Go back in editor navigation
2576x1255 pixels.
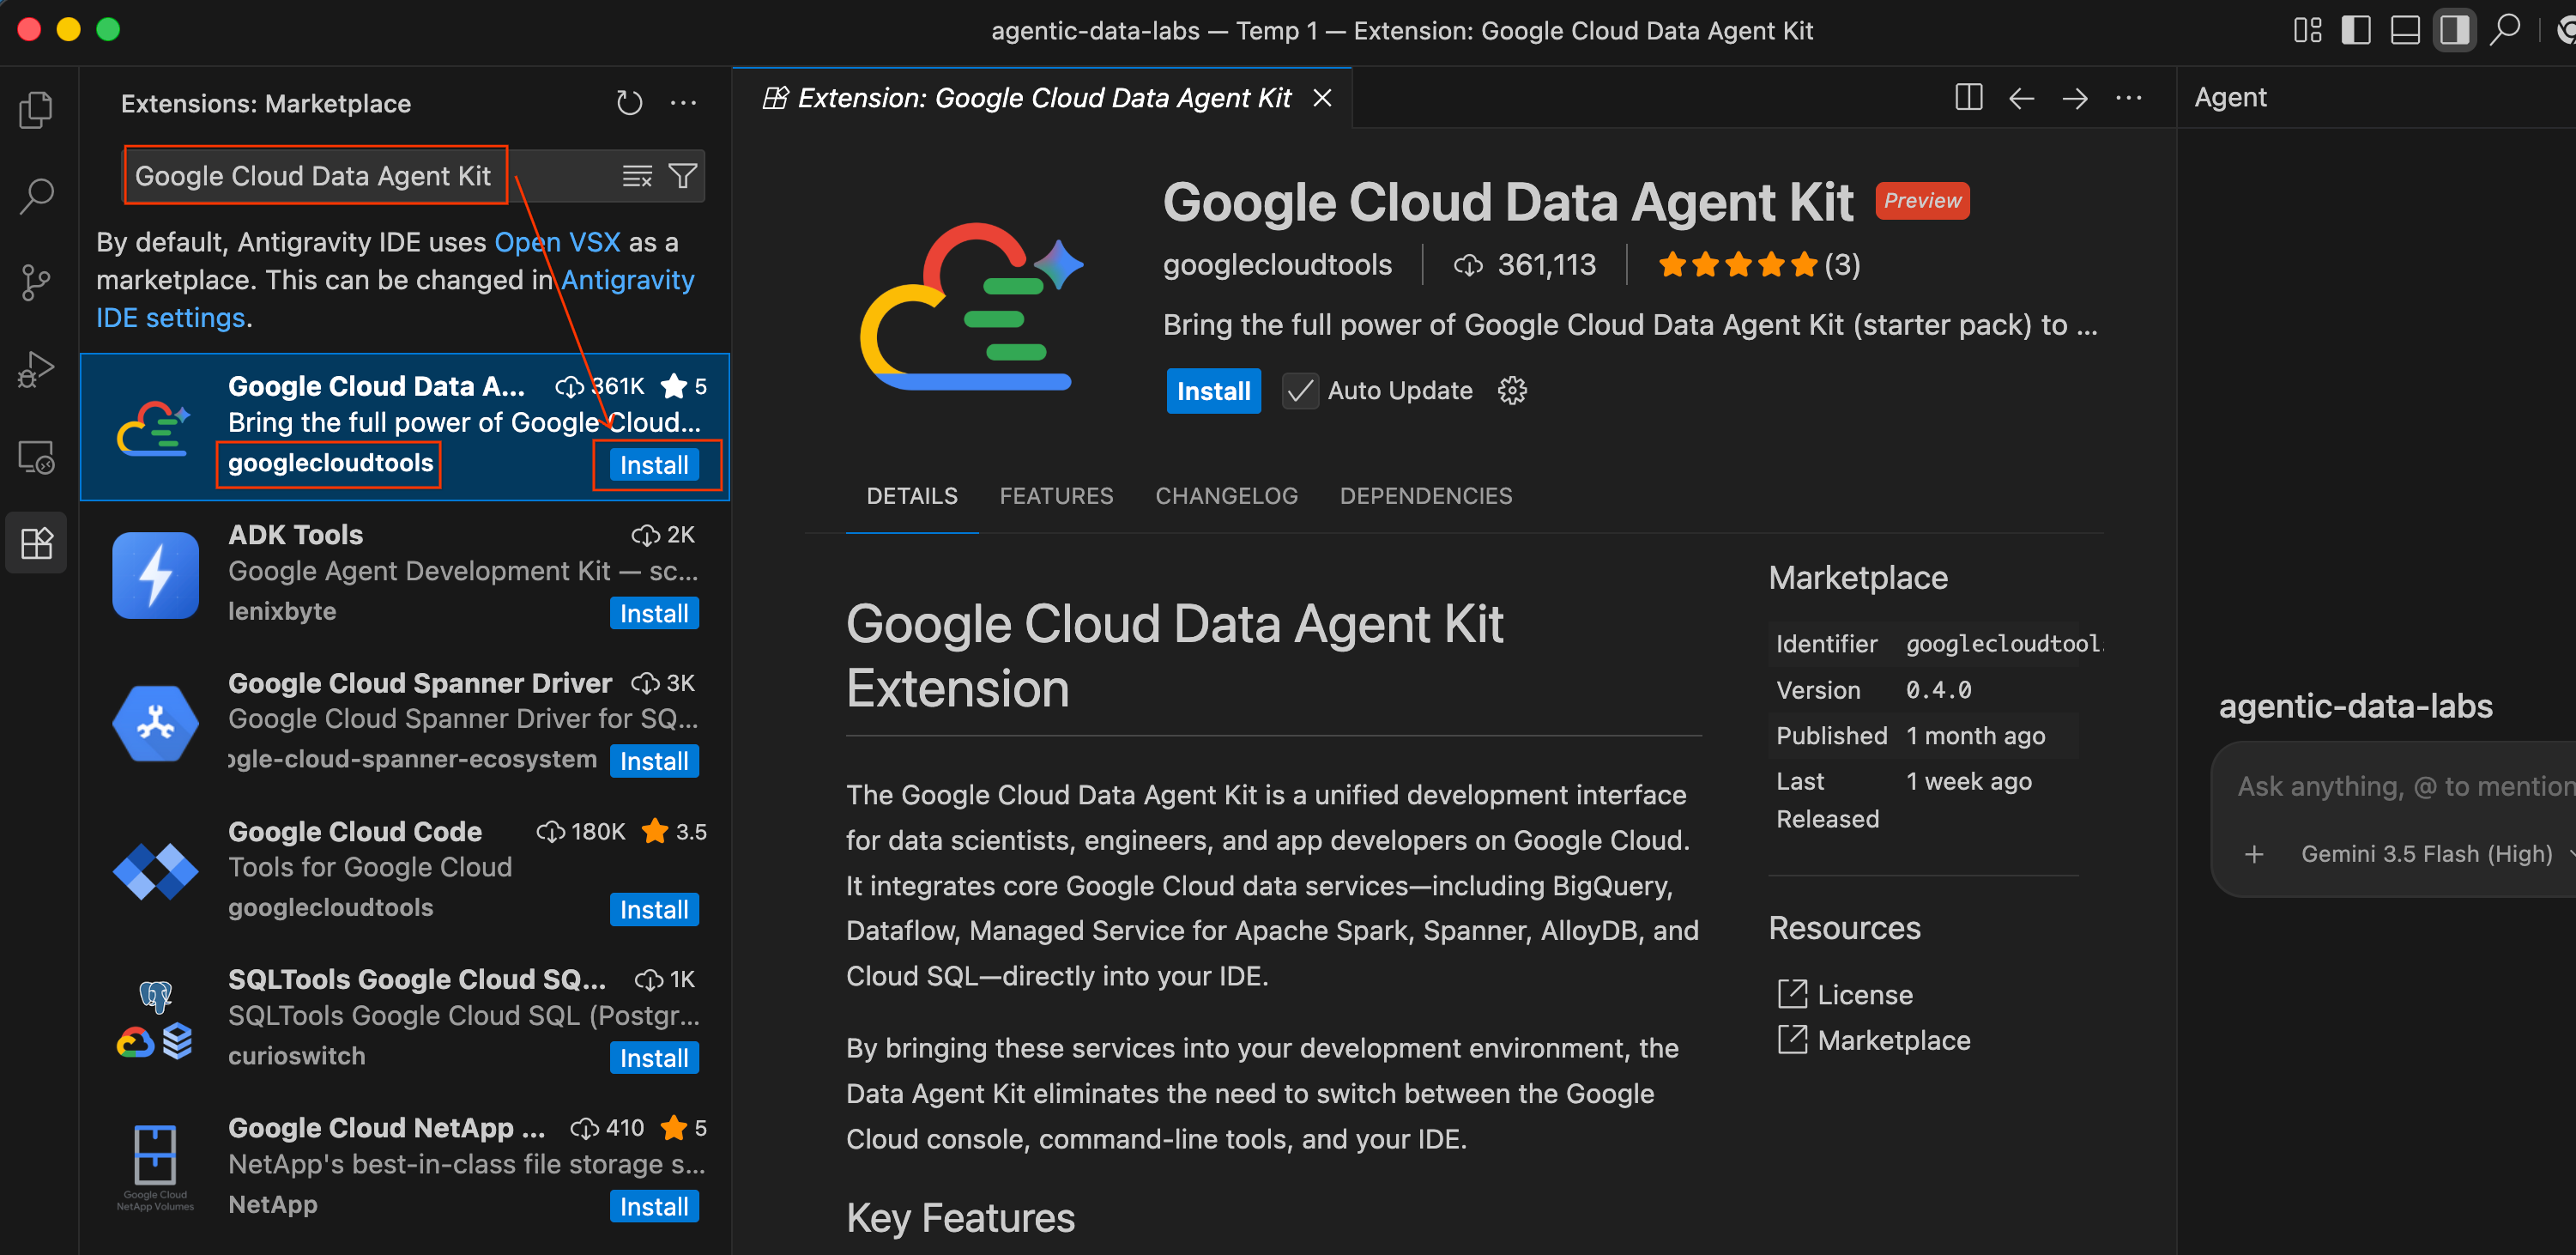point(2022,98)
